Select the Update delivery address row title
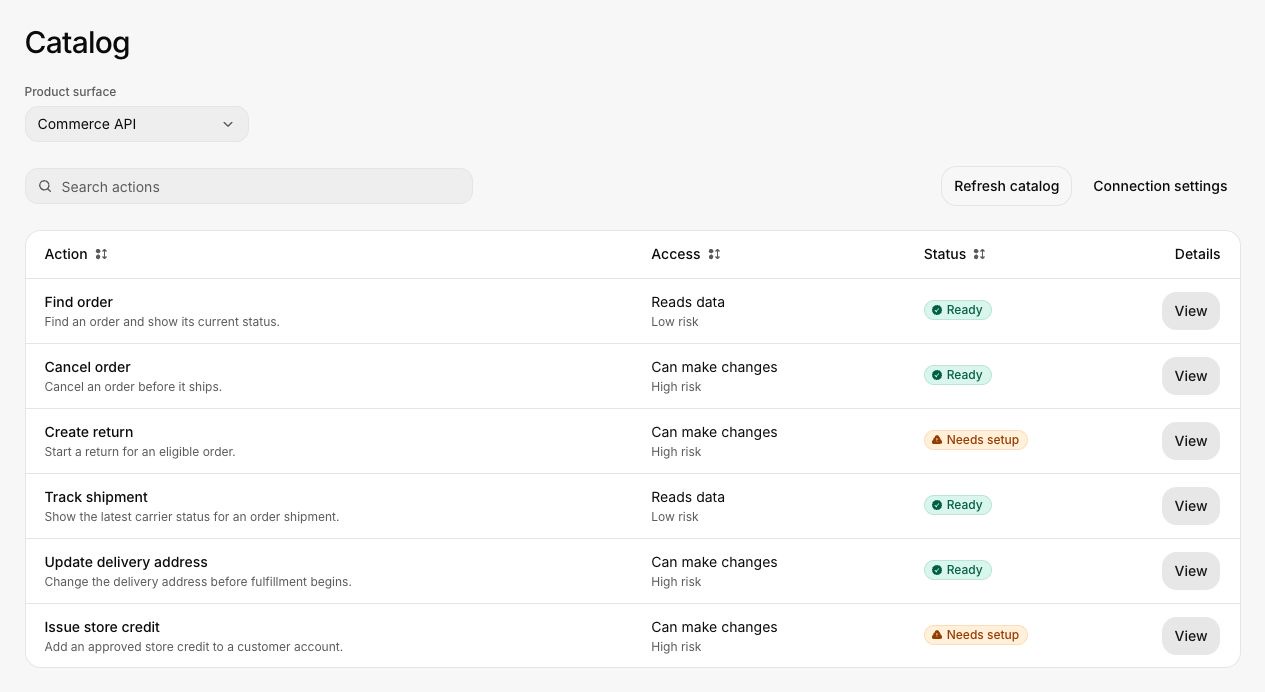Viewport: 1265px width, 692px height. [x=126, y=562]
